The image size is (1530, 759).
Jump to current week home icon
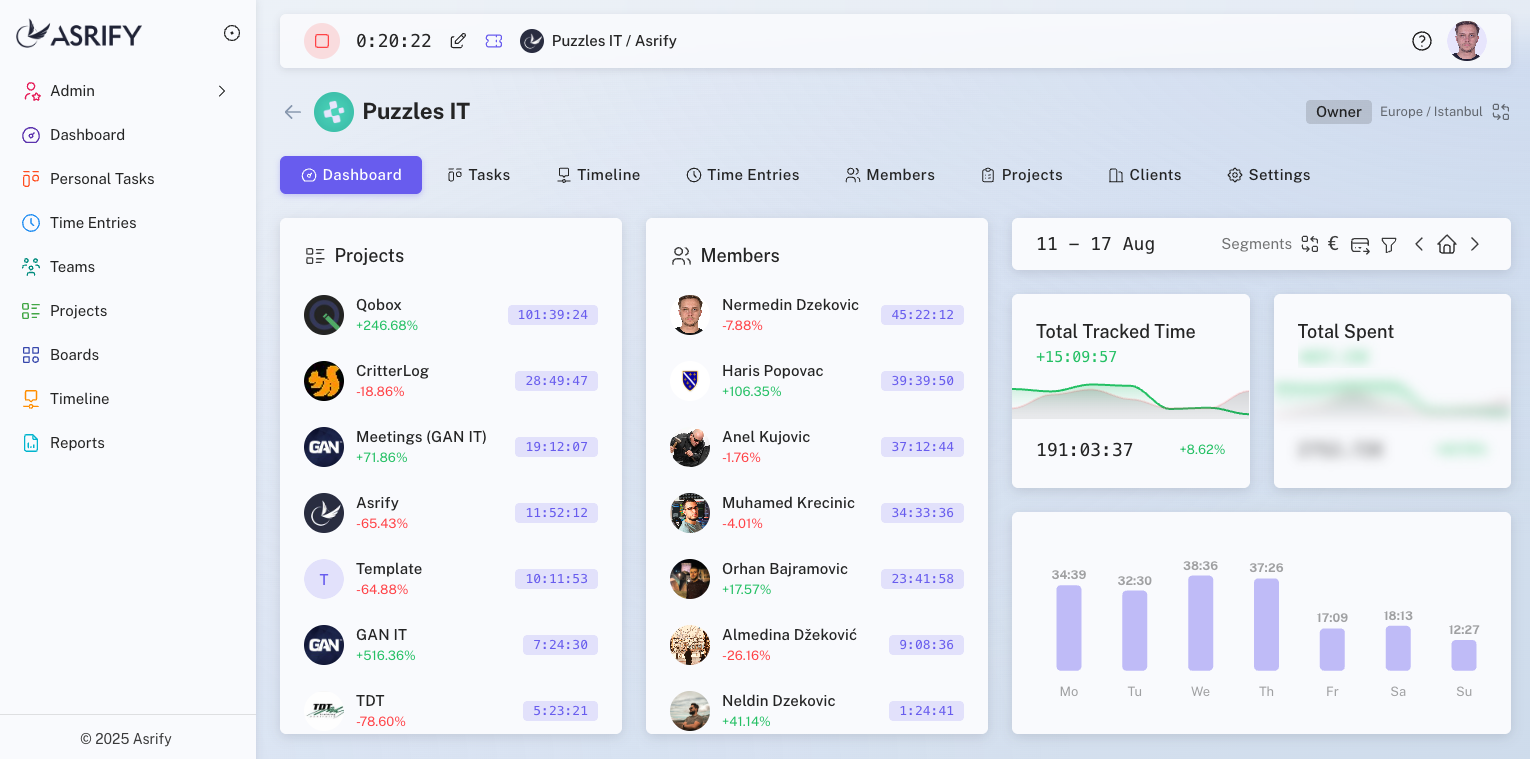[x=1447, y=244]
